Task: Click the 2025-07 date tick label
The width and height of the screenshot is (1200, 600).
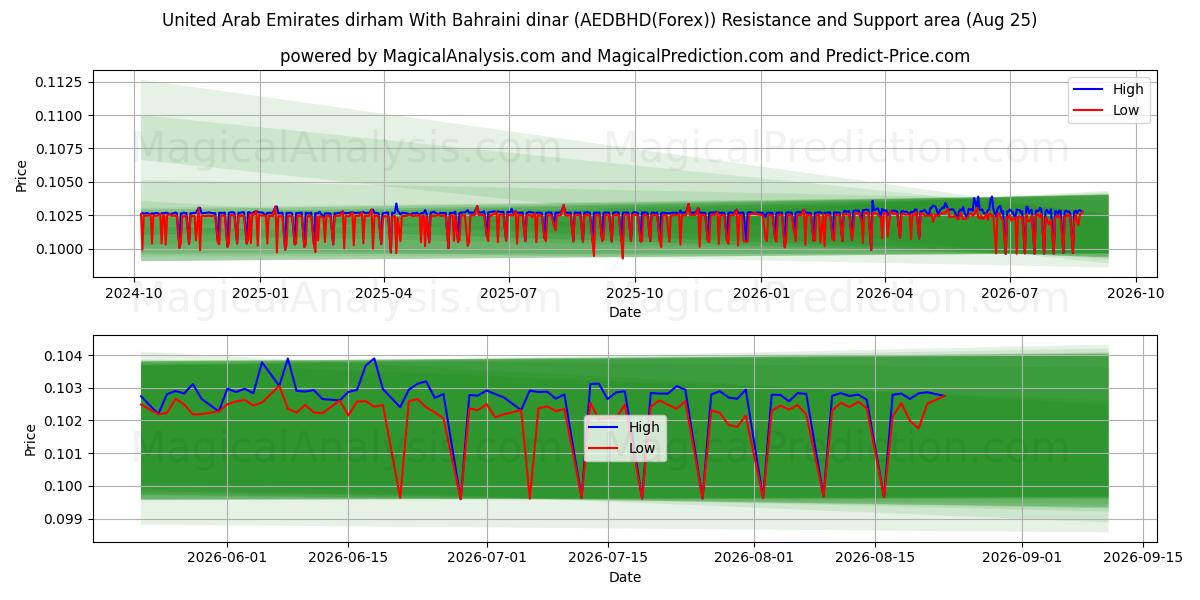Action: tap(509, 294)
